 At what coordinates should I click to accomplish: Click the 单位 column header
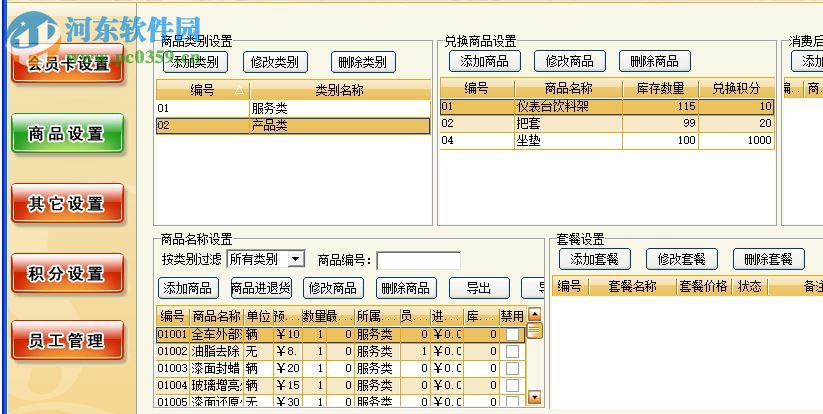tap(258, 316)
